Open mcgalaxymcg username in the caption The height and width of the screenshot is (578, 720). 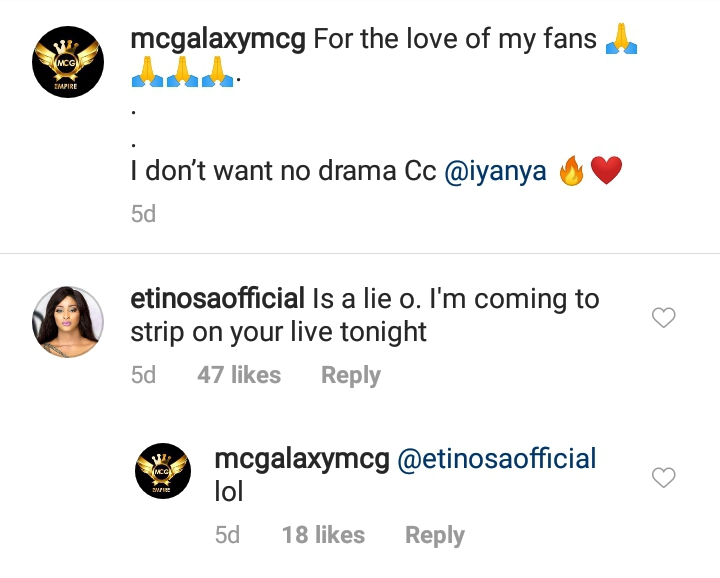218,41
